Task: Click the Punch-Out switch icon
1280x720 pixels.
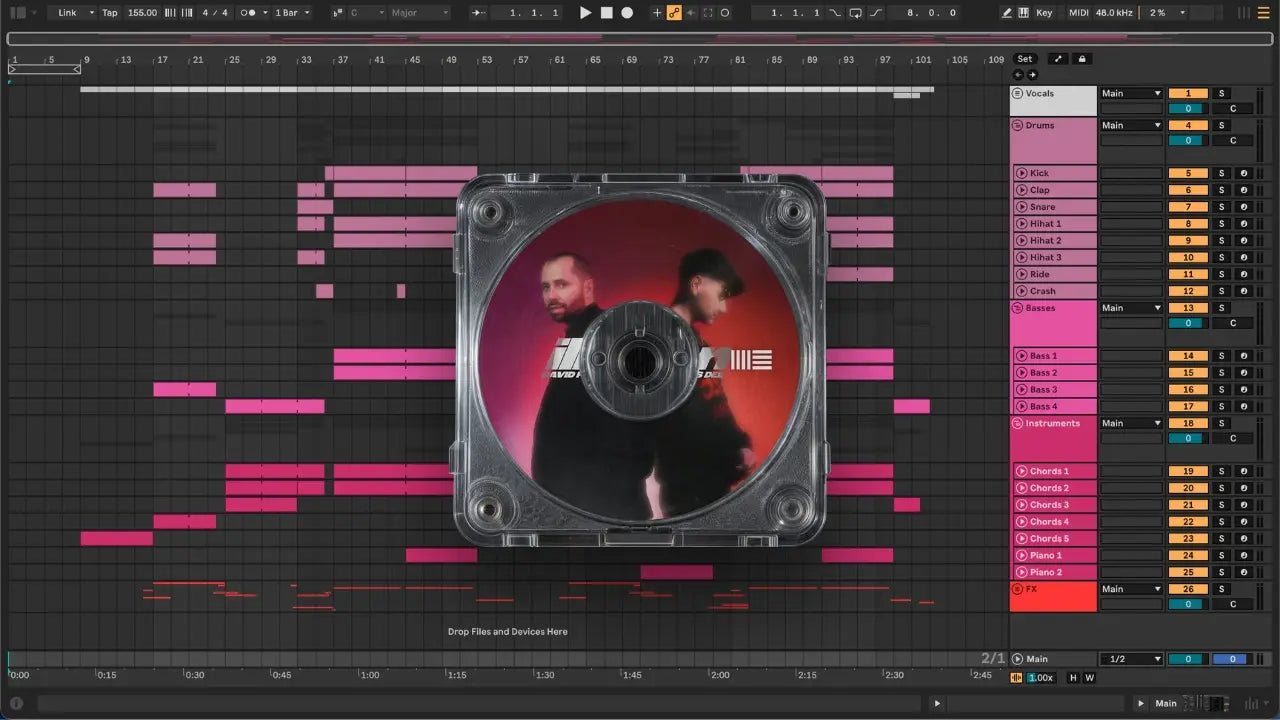Action: coord(876,13)
